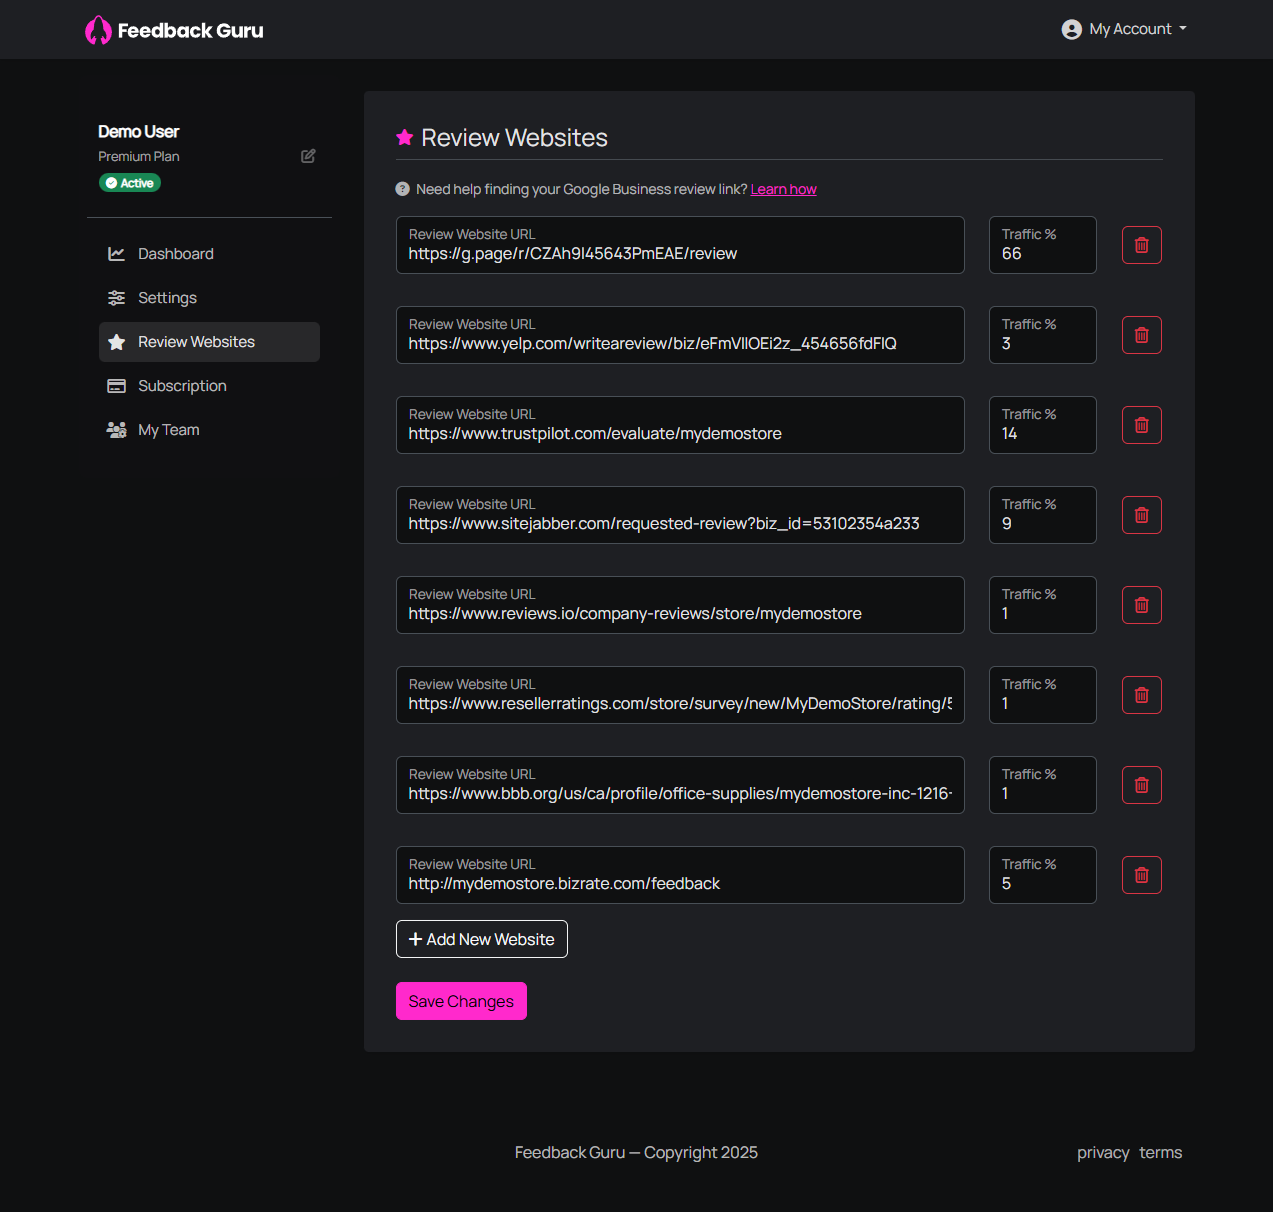Open Subscription page from sidebar
1273x1212 pixels.
(209, 386)
